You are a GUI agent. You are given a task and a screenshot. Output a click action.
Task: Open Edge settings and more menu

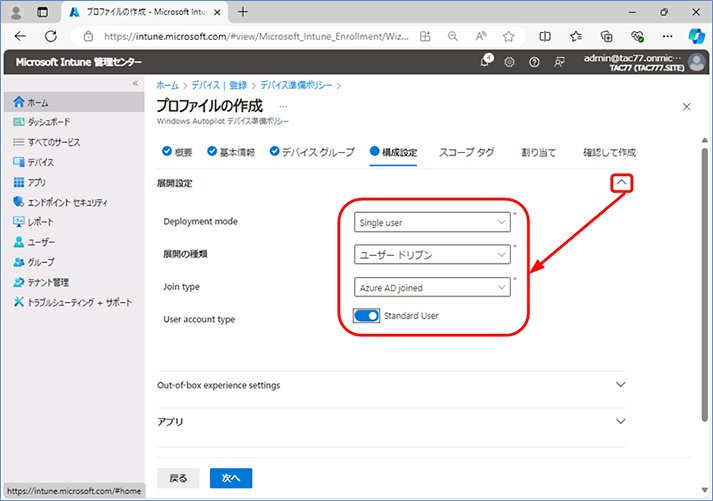(668, 36)
